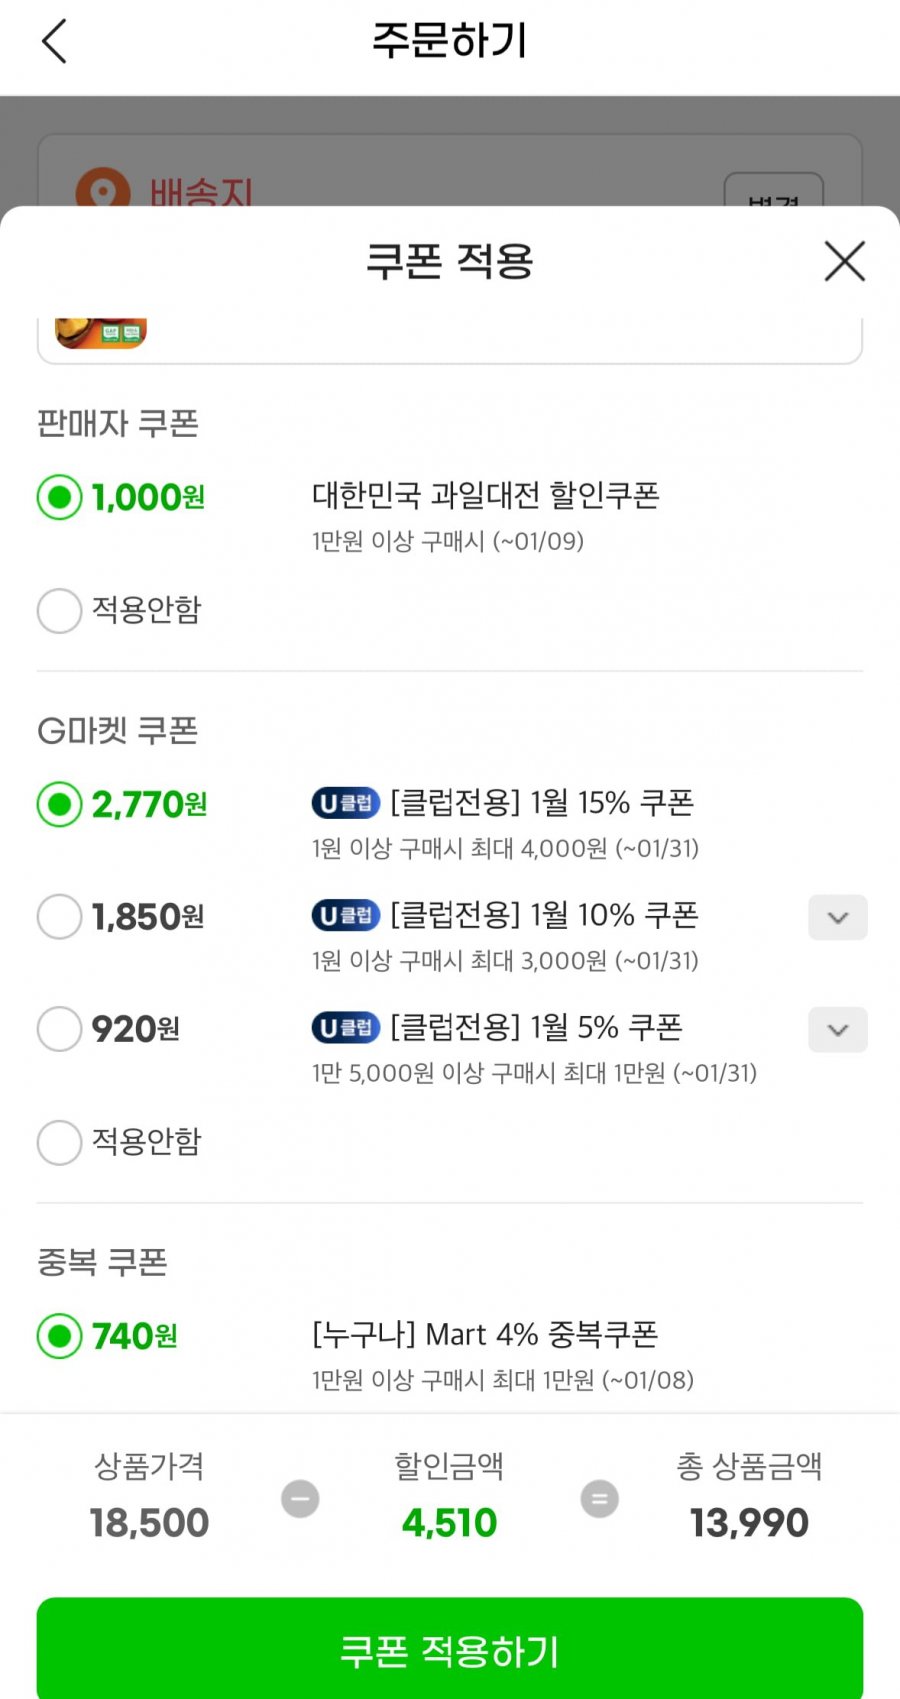Click the U클럽 badge on 10% coupon

(x=346, y=915)
